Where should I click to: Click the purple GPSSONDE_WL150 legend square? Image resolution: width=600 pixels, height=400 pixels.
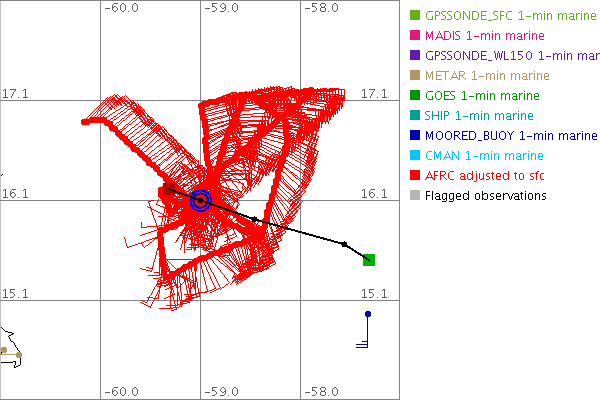pos(415,56)
